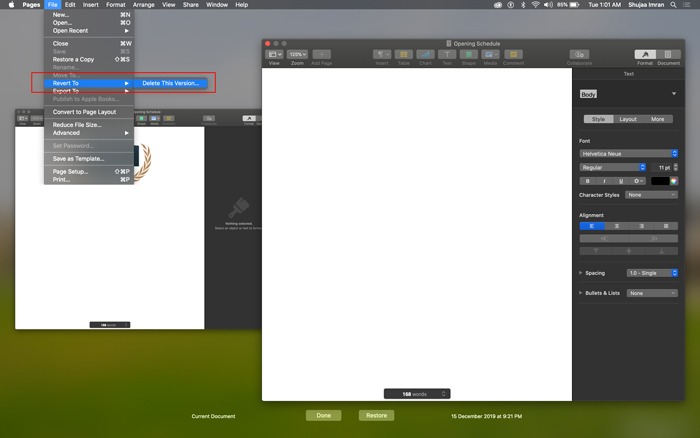Open the Format inspector brush icon
The image size is (700, 438).
coord(643,54)
